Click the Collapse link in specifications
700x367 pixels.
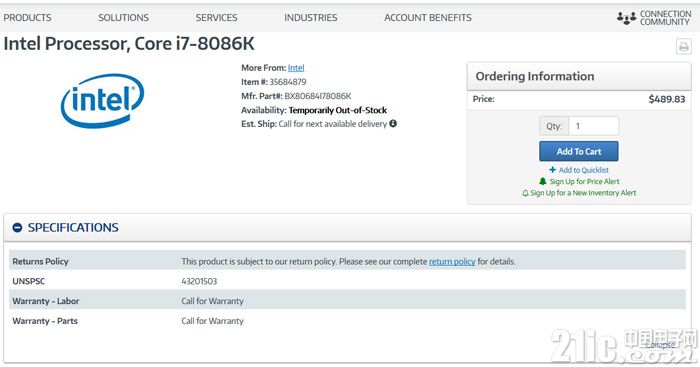(x=660, y=345)
